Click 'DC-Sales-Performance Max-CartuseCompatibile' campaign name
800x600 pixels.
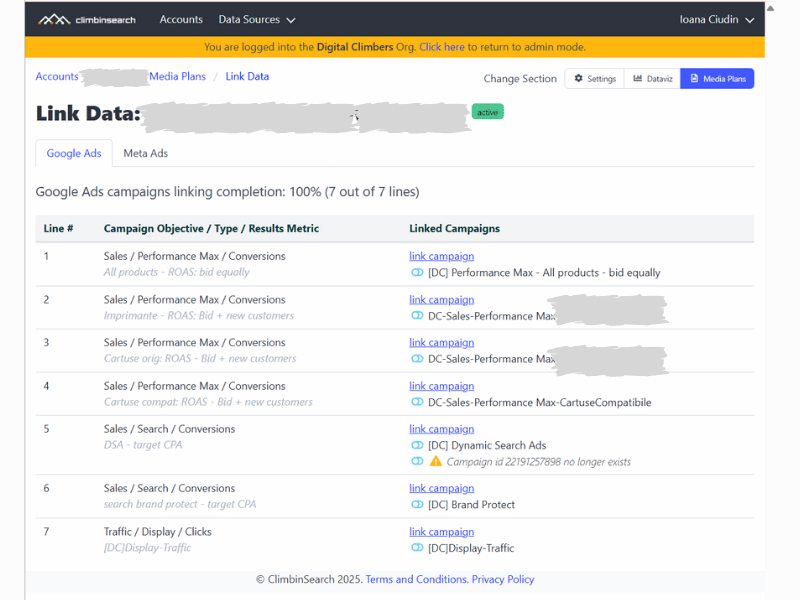point(540,402)
